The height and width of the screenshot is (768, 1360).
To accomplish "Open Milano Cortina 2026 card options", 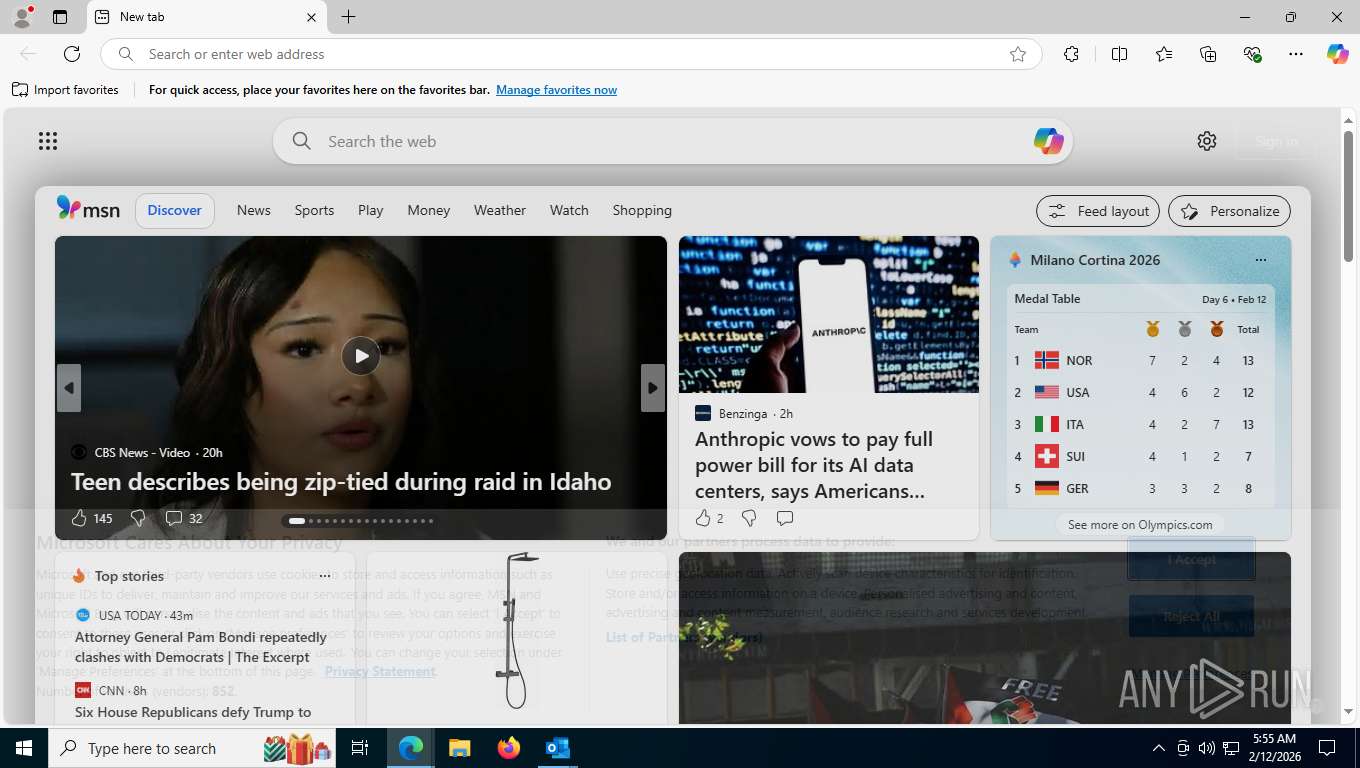I will click(1260, 260).
